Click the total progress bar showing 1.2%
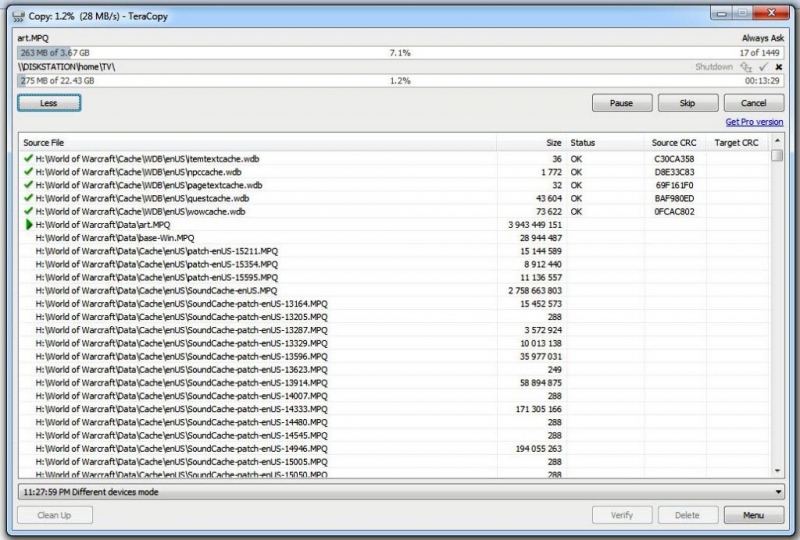 [401, 81]
